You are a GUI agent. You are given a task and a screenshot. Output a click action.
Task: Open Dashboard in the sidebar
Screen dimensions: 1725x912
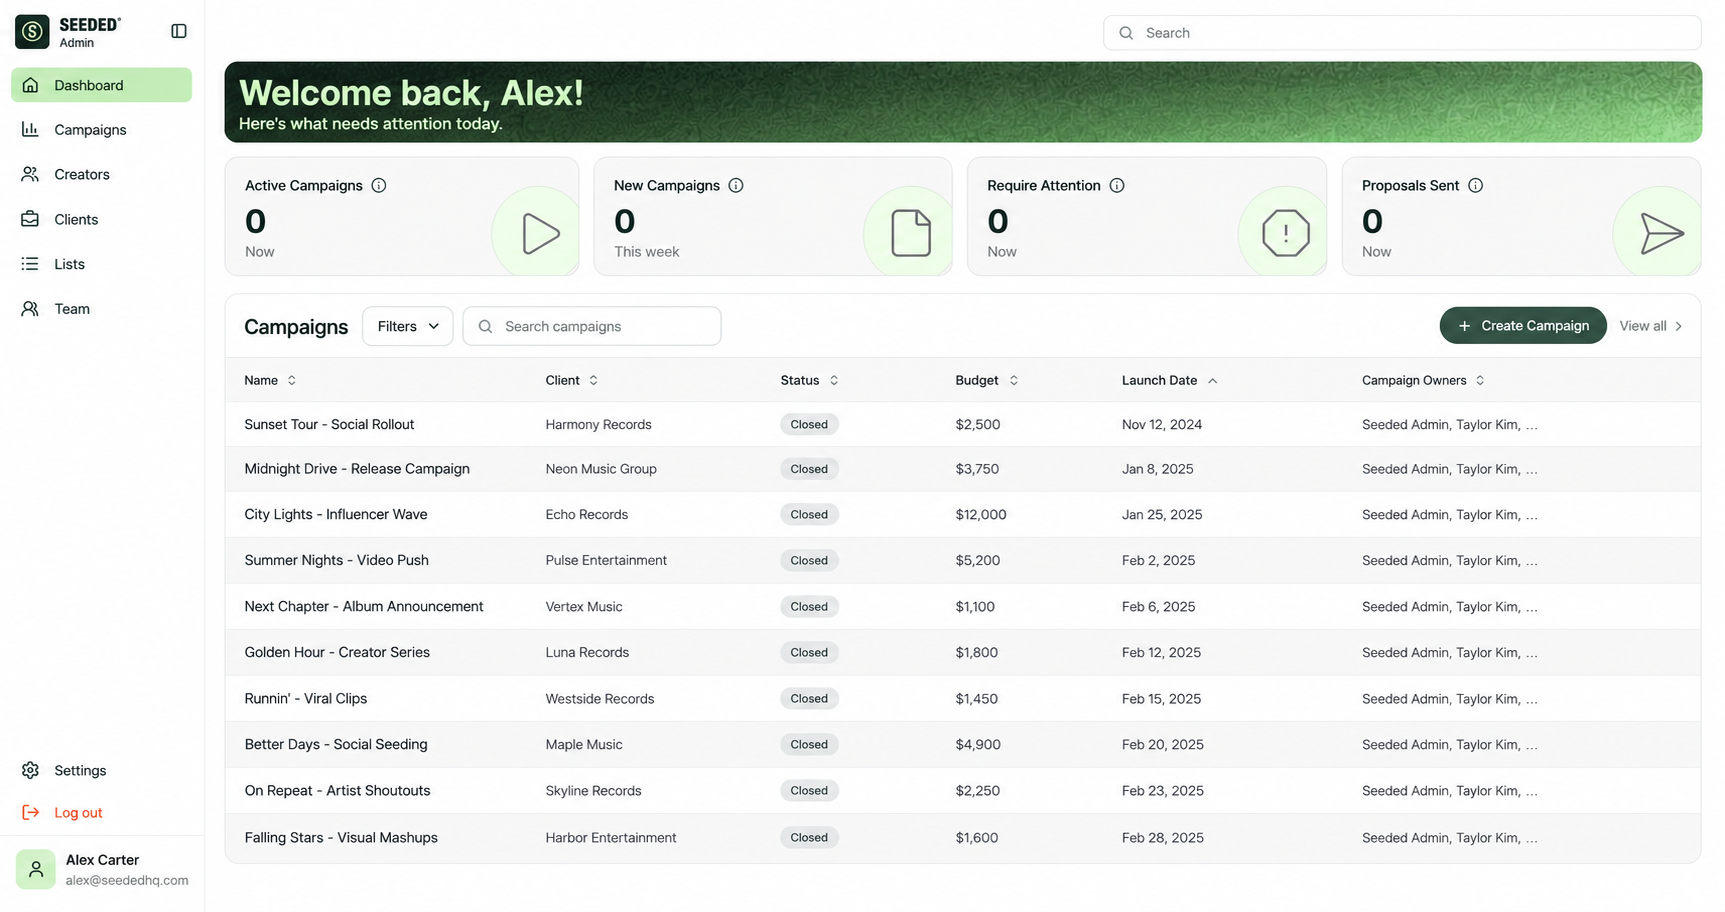point(101,85)
